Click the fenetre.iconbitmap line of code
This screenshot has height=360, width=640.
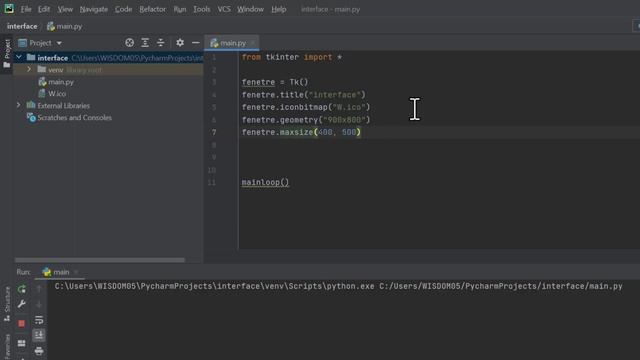click(x=306, y=107)
